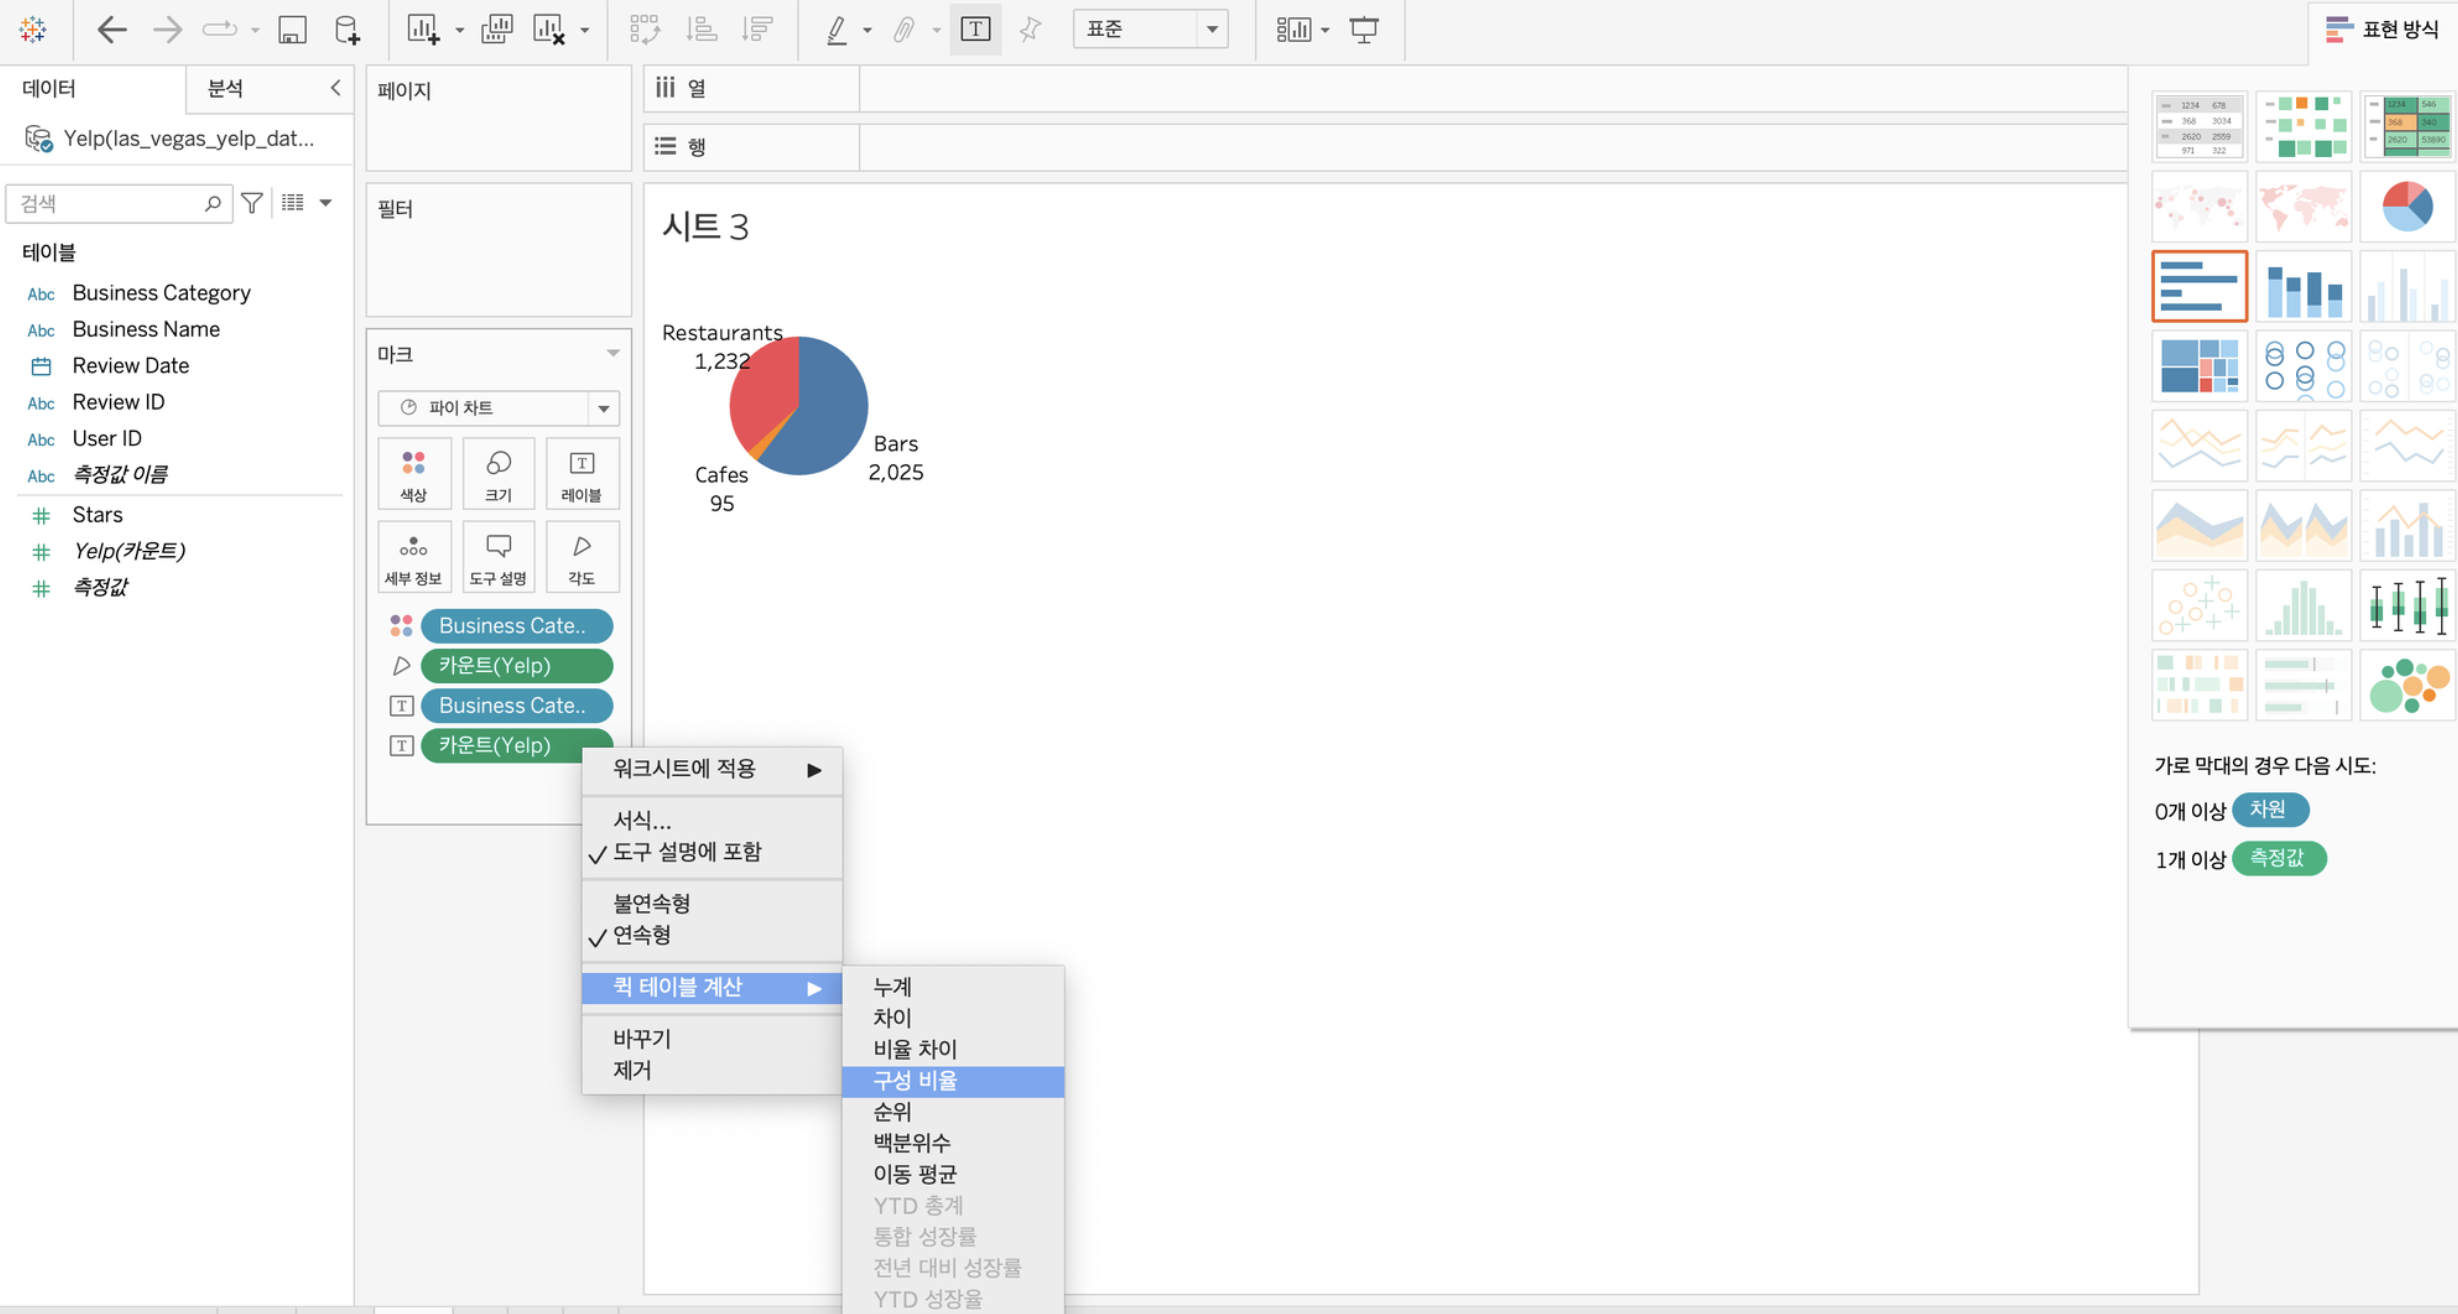This screenshot has height=1314, width=2458.
Task: Click the undo back arrow in toolbar
Action: click(x=111, y=30)
